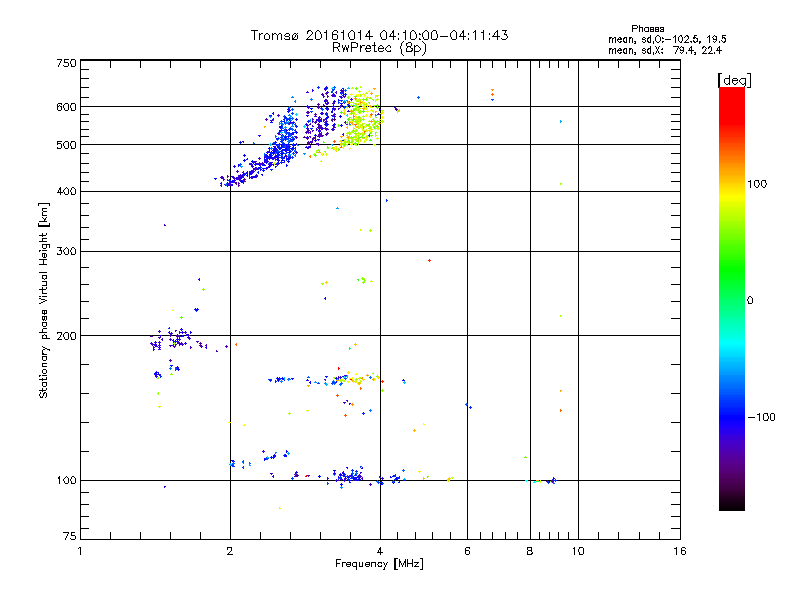
Task: Click the x-axis tick label '8'
Action: click(530, 551)
